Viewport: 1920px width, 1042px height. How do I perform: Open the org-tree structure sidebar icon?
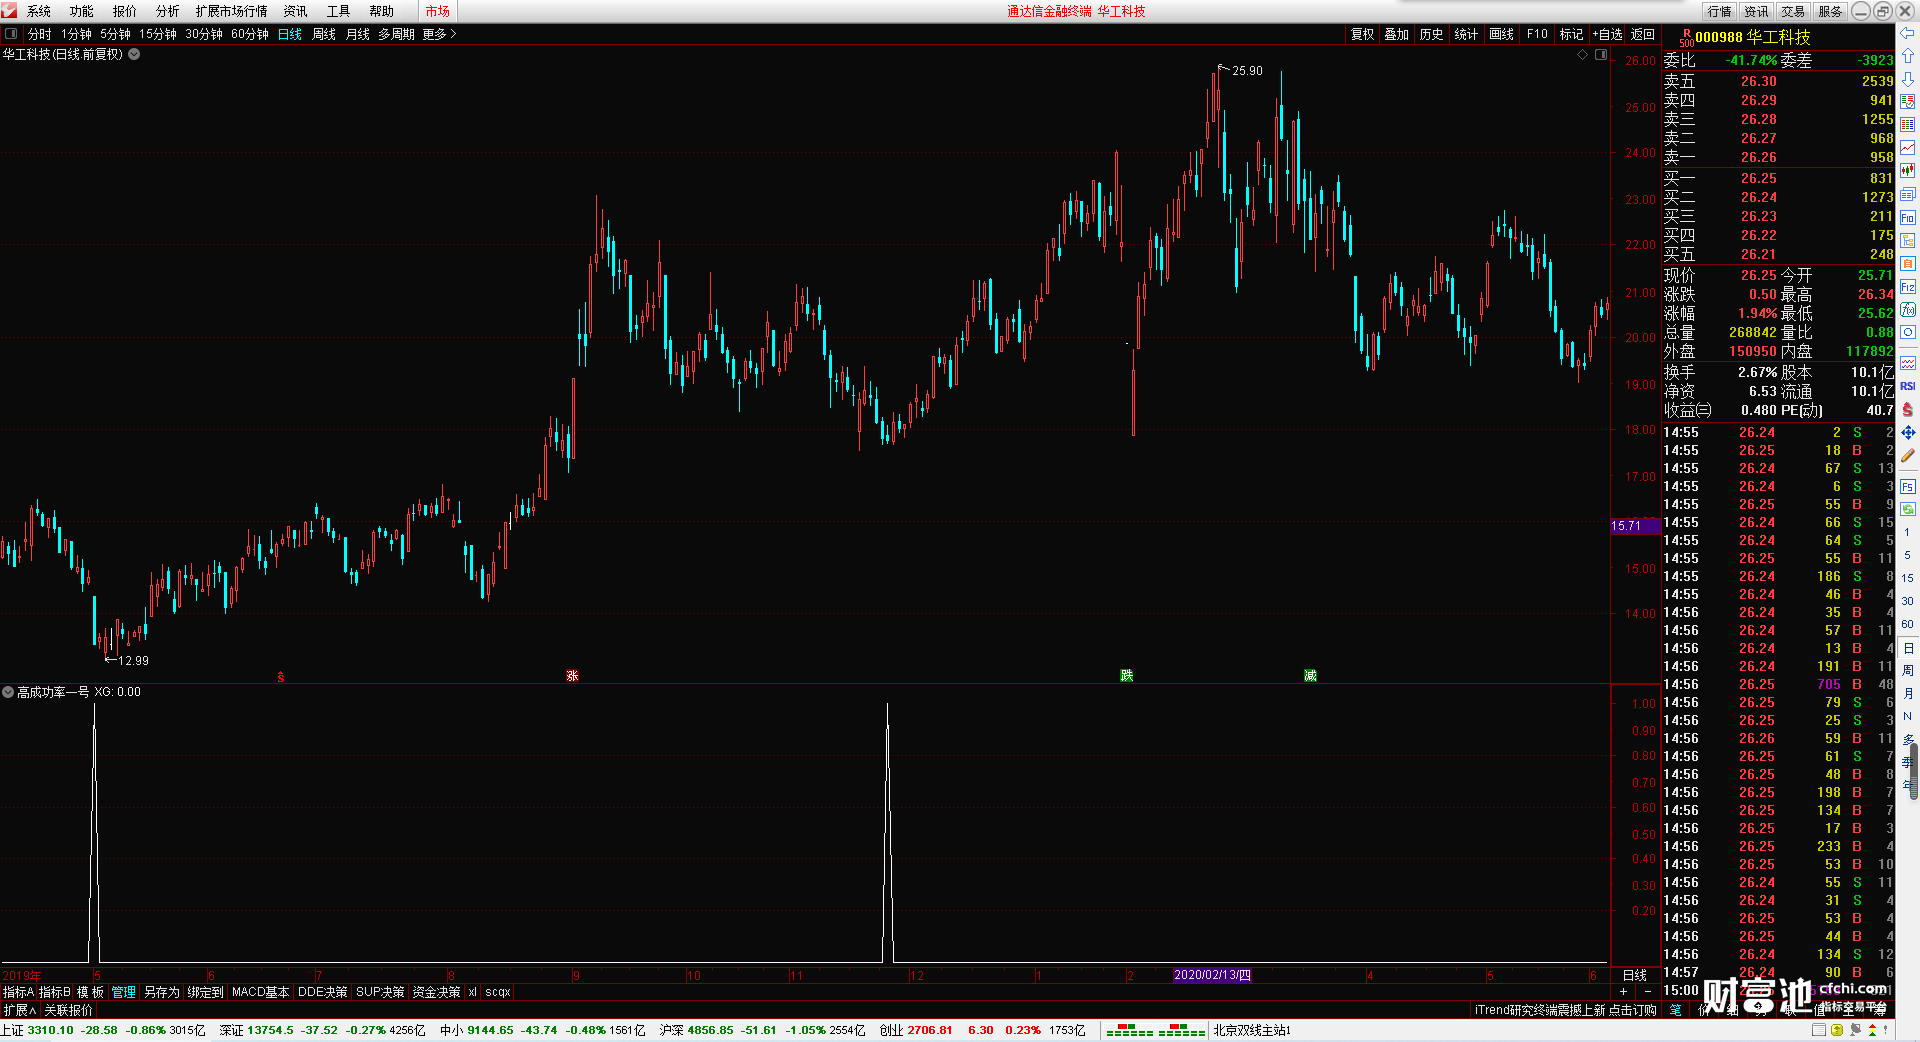pos(1908,240)
